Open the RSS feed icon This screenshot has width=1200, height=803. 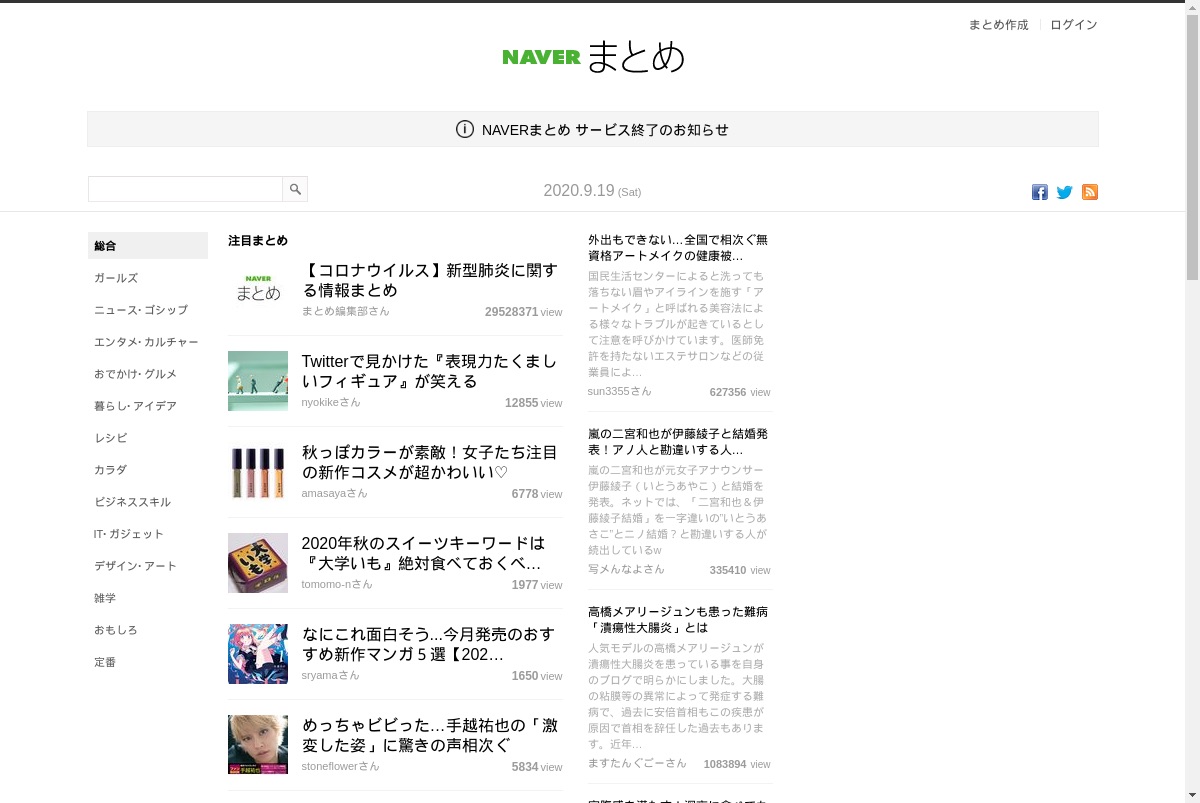coord(1090,192)
